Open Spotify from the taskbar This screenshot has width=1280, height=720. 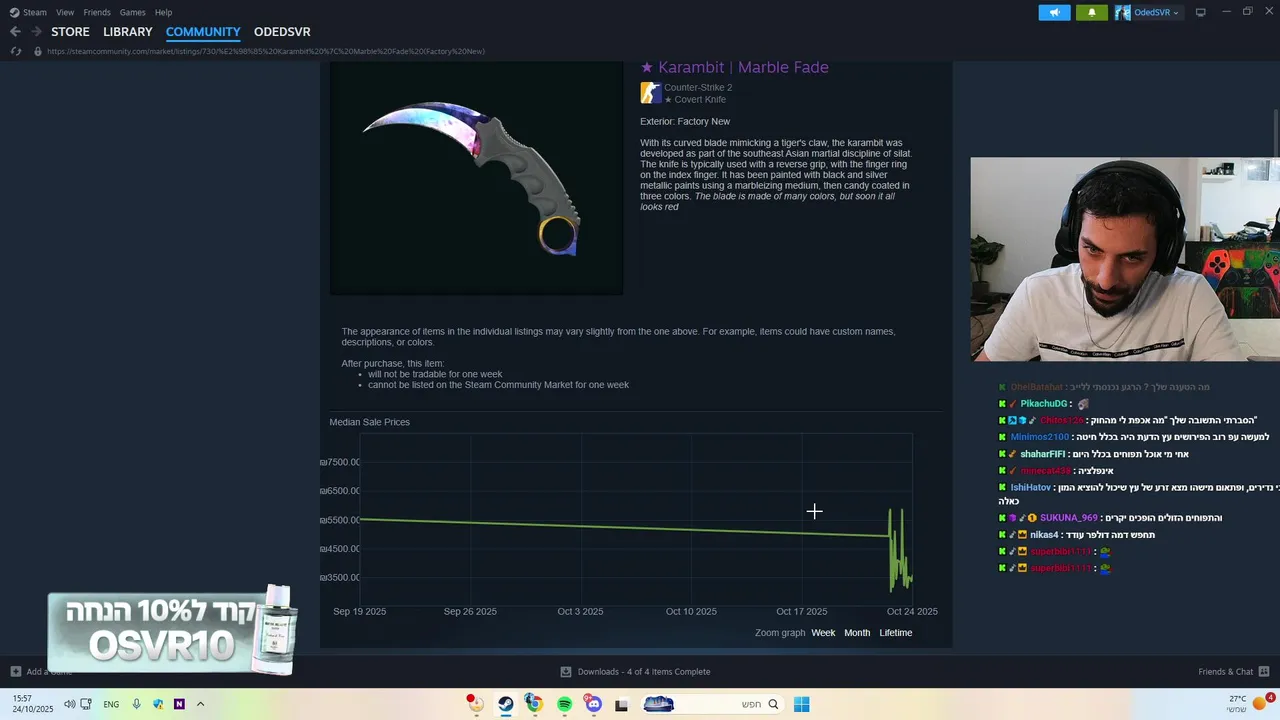(564, 704)
